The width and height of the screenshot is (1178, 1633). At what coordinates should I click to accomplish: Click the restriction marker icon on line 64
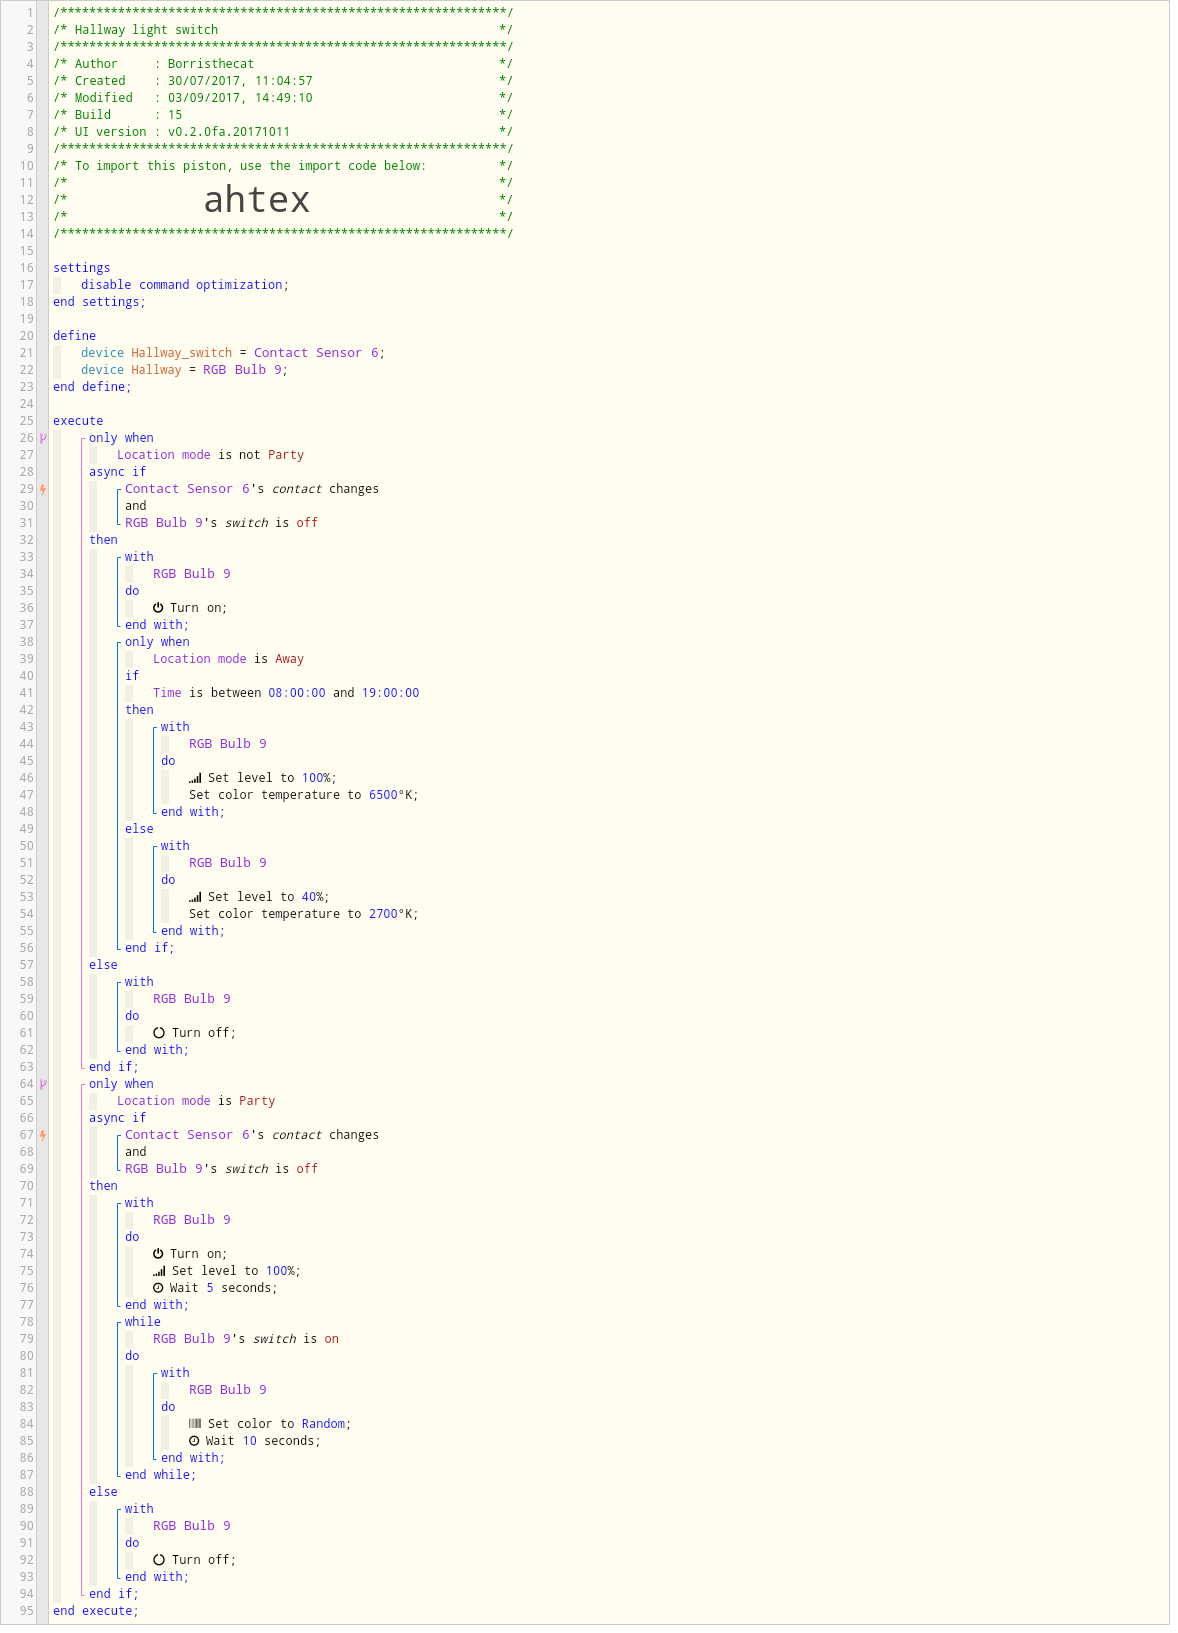pos(43,1084)
